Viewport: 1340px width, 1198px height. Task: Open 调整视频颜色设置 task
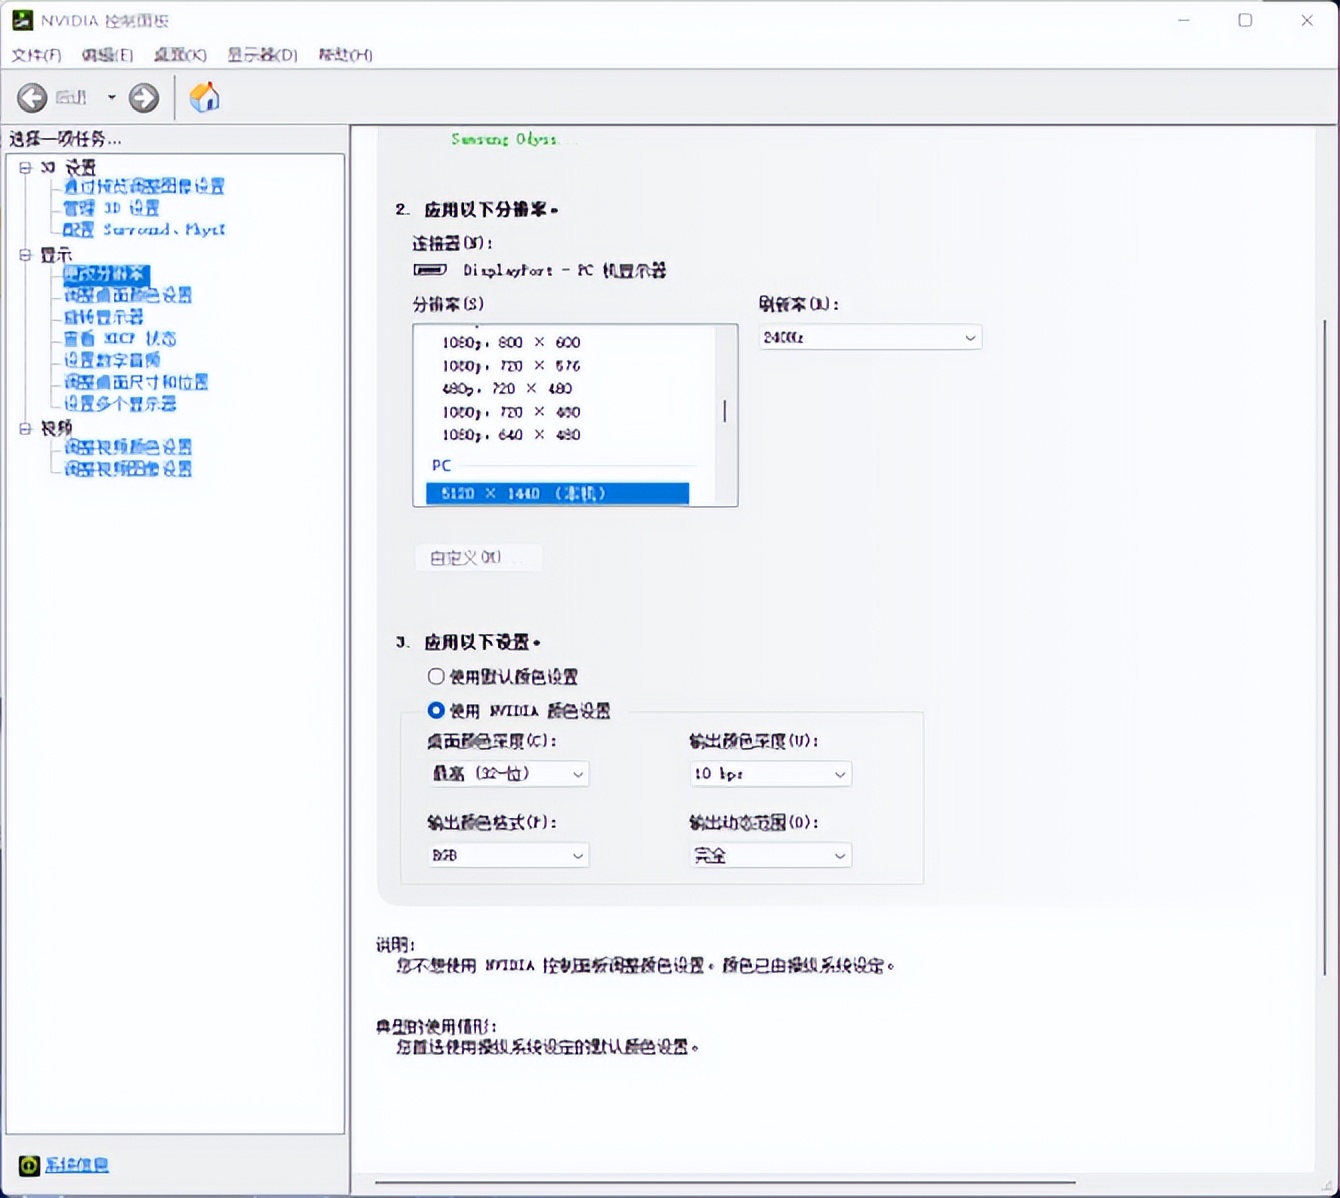(128, 447)
